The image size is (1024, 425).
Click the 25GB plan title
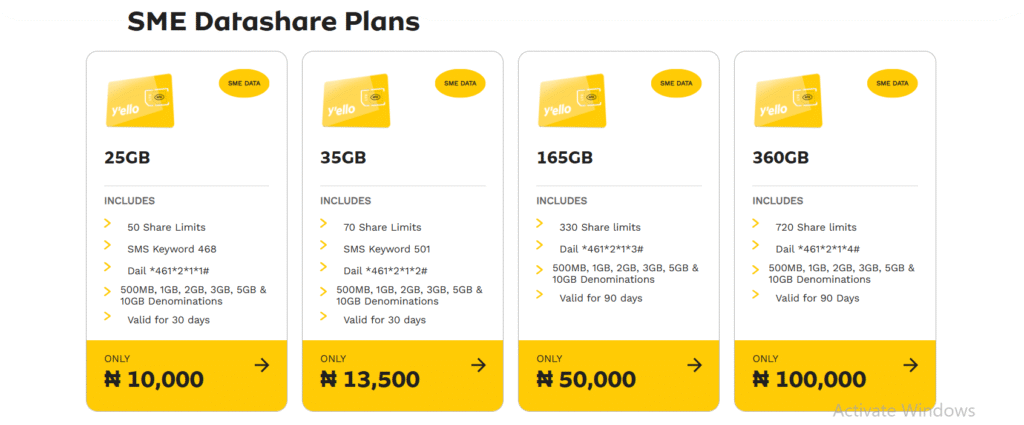[127, 158]
